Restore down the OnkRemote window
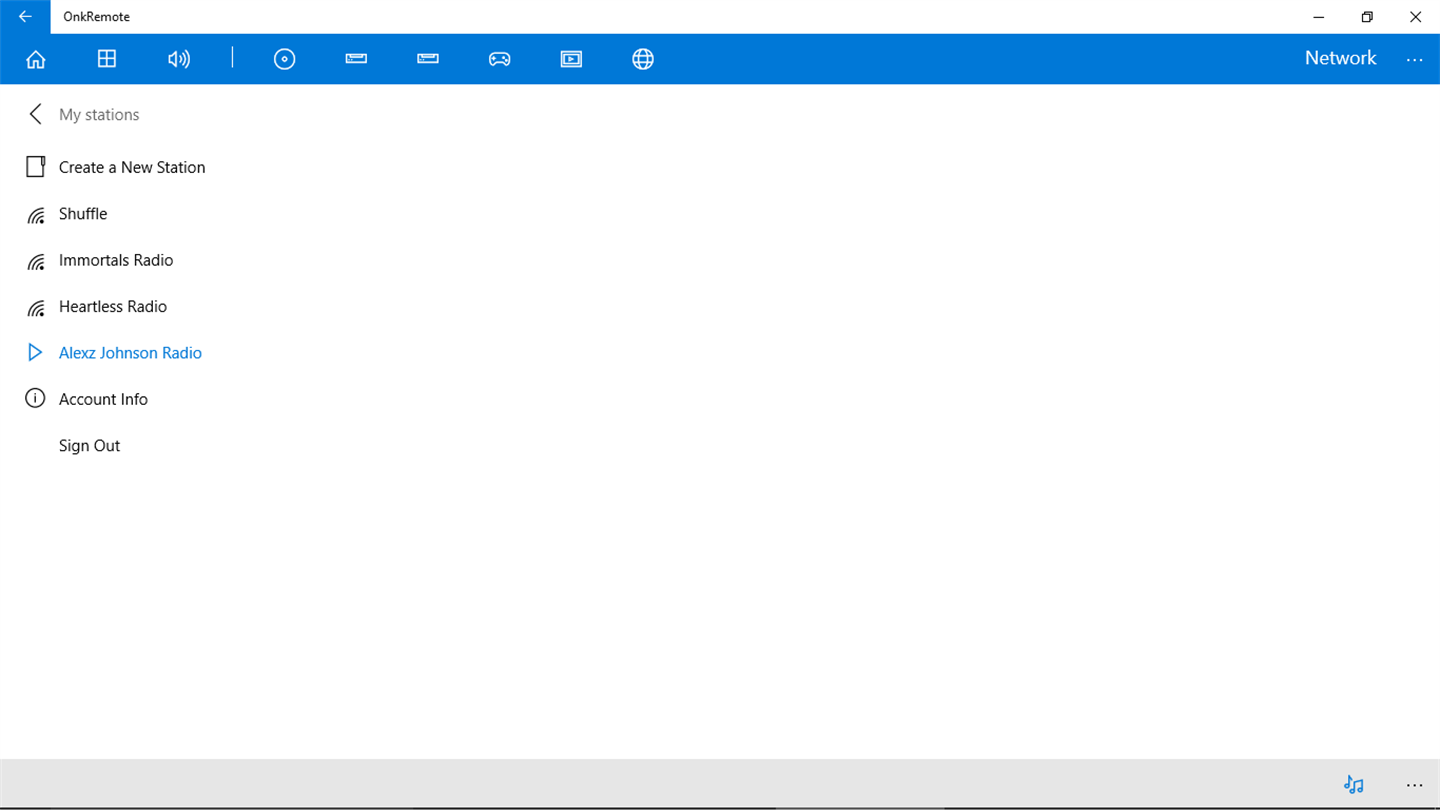Viewport: 1440px width, 810px height. tap(1367, 17)
